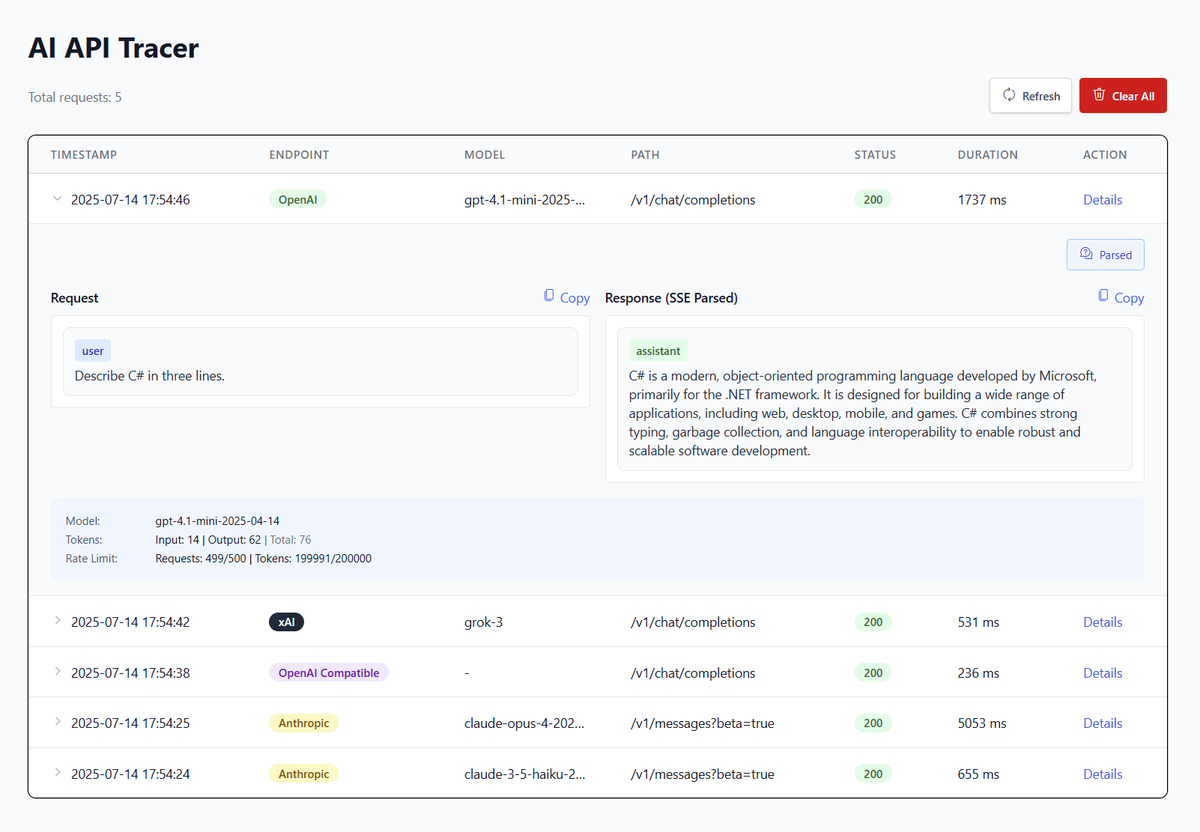Screen dimensions: 1200x832
Task: Click the xAI endpoint badge
Action: 286,622
